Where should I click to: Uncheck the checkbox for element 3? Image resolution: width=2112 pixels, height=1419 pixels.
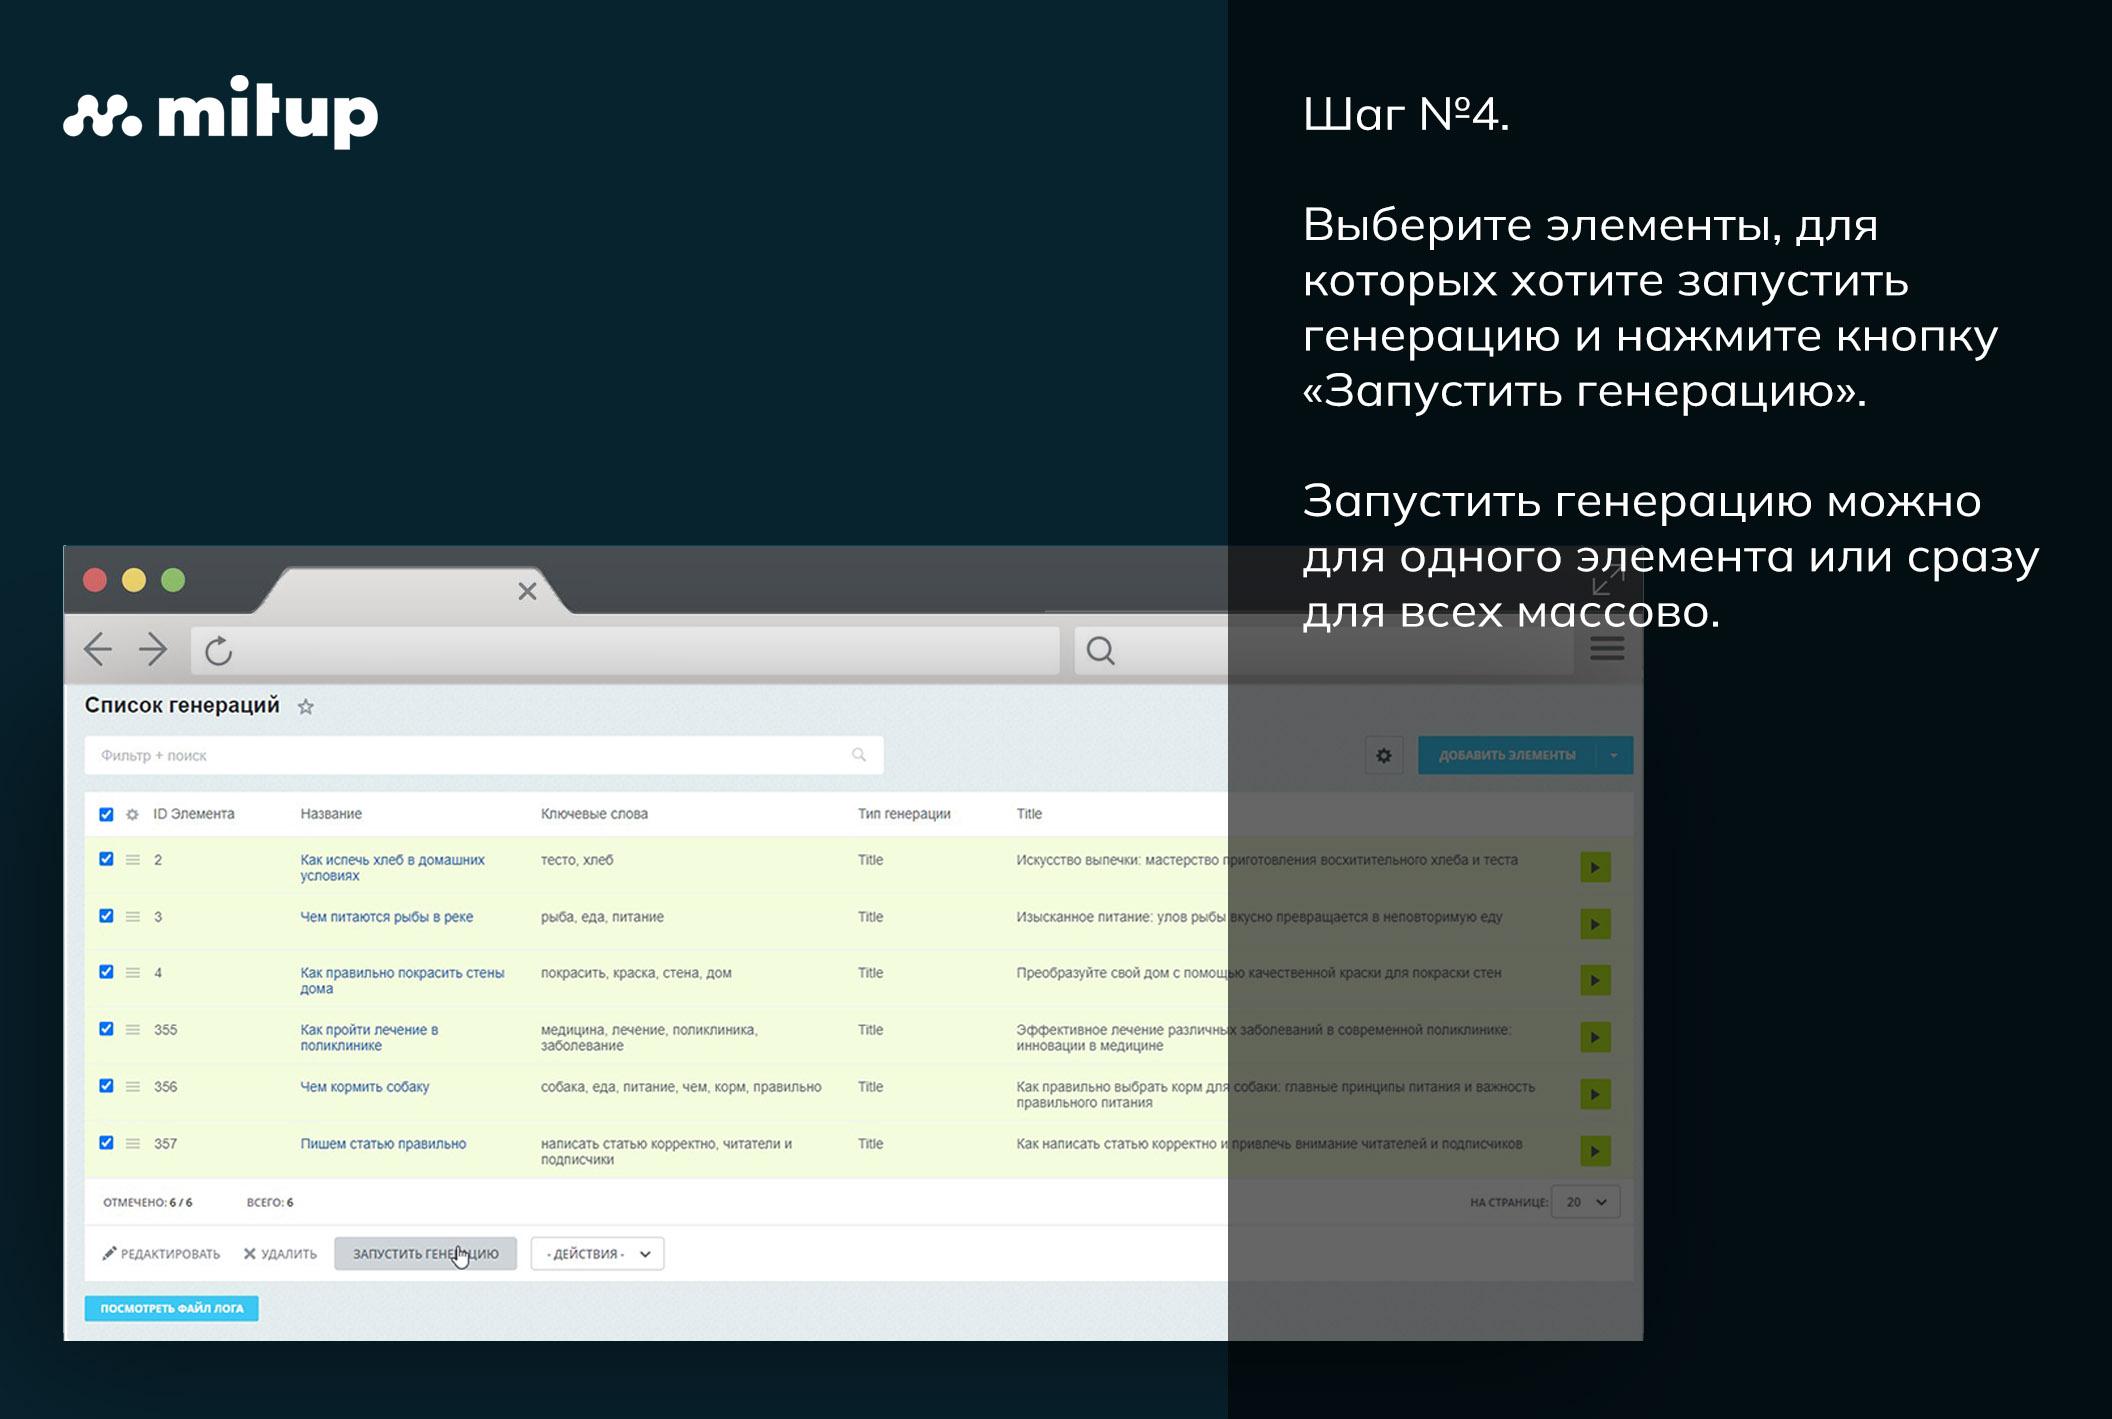pos(106,916)
